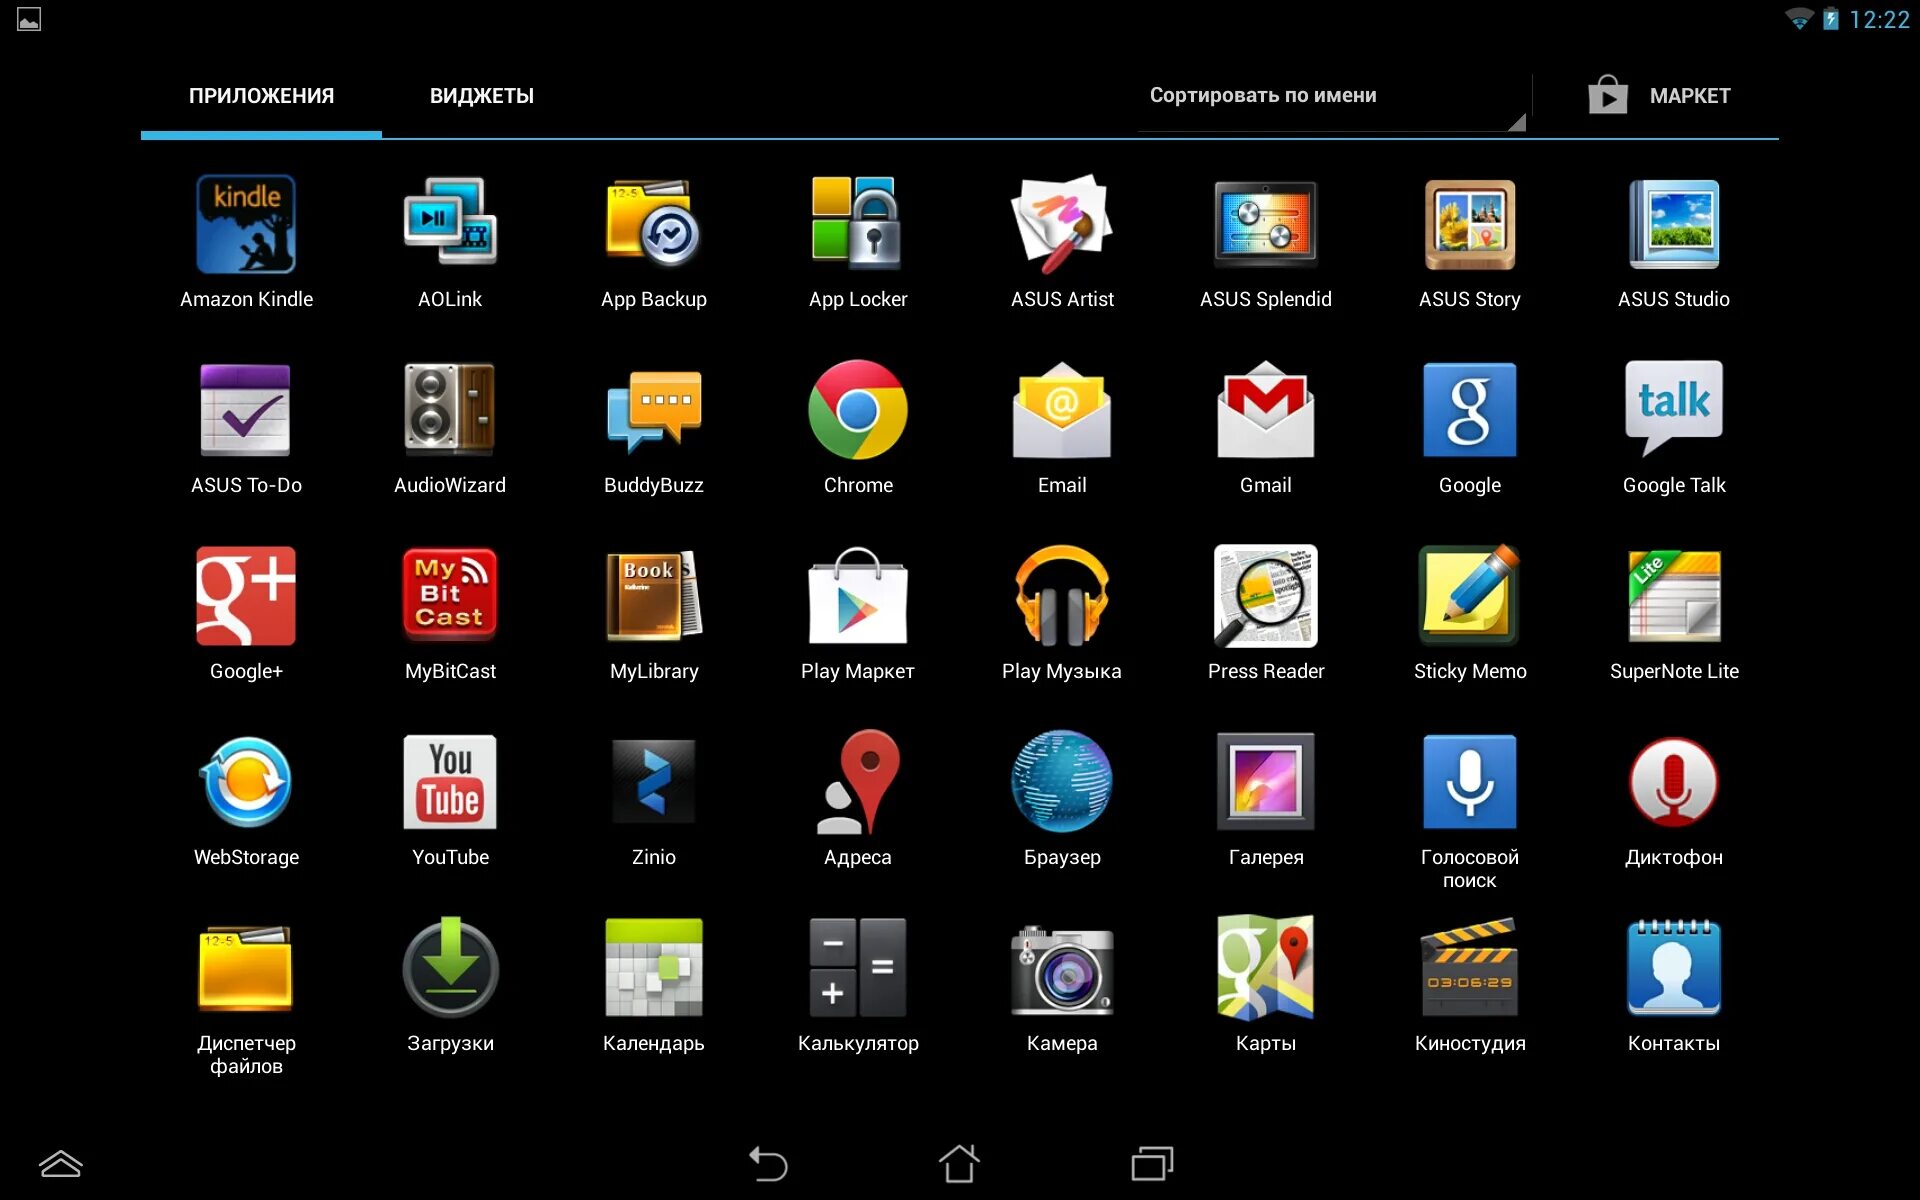Switch to ВИДЖЕТЫ tab
The height and width of the screenshot is (1200, 1920).
(x=480, y=95)
